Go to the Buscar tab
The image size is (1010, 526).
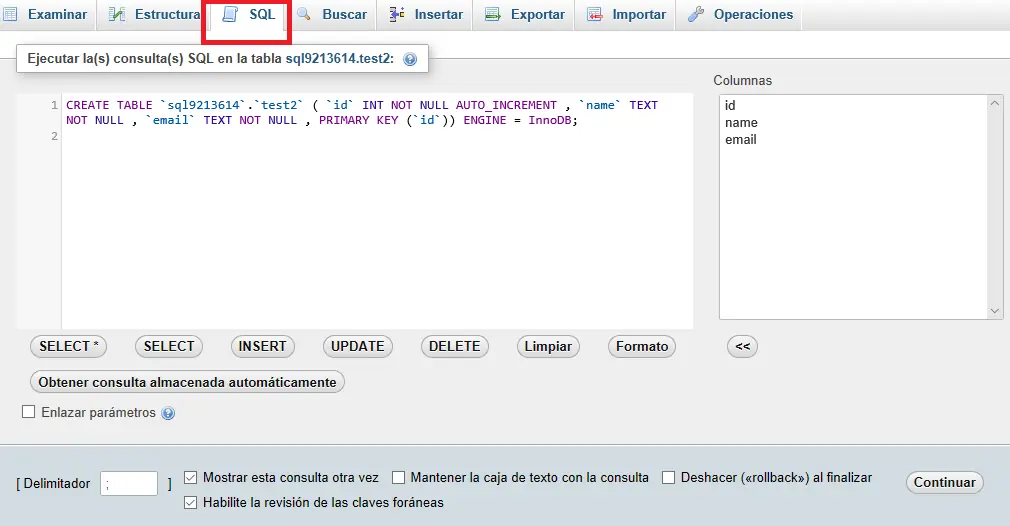click(x=332, y=14)
